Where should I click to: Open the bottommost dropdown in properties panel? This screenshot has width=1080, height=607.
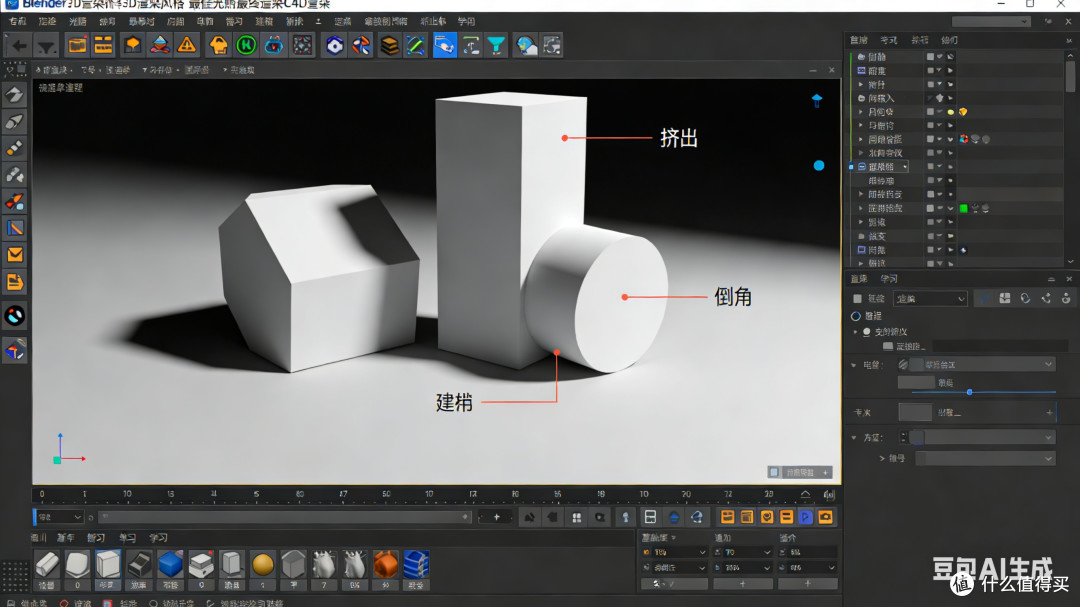point(985,458)
